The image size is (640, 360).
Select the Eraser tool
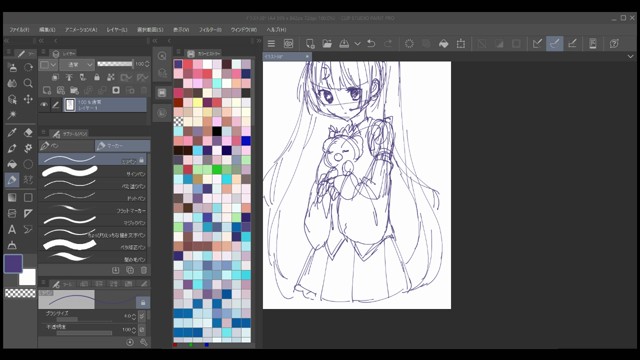28,132
